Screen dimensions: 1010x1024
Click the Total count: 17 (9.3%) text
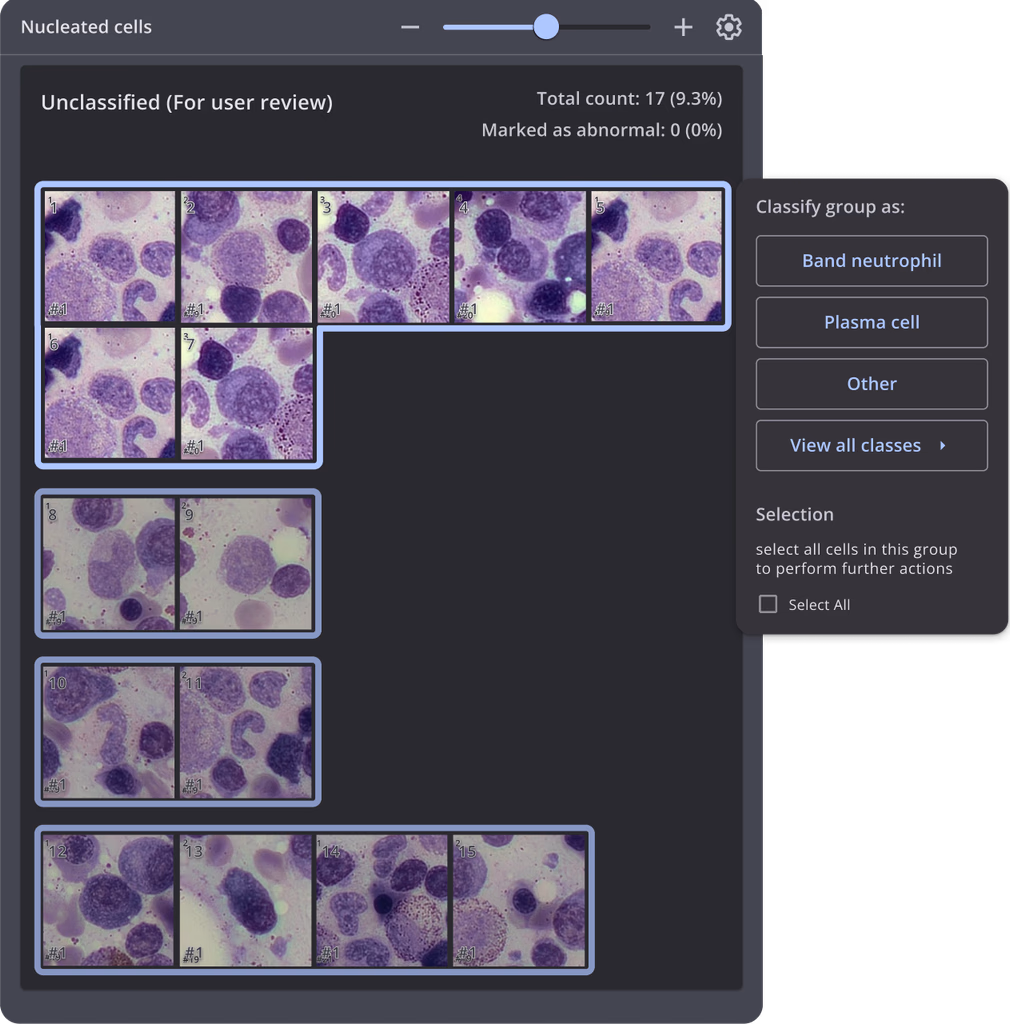click(629, 99)
